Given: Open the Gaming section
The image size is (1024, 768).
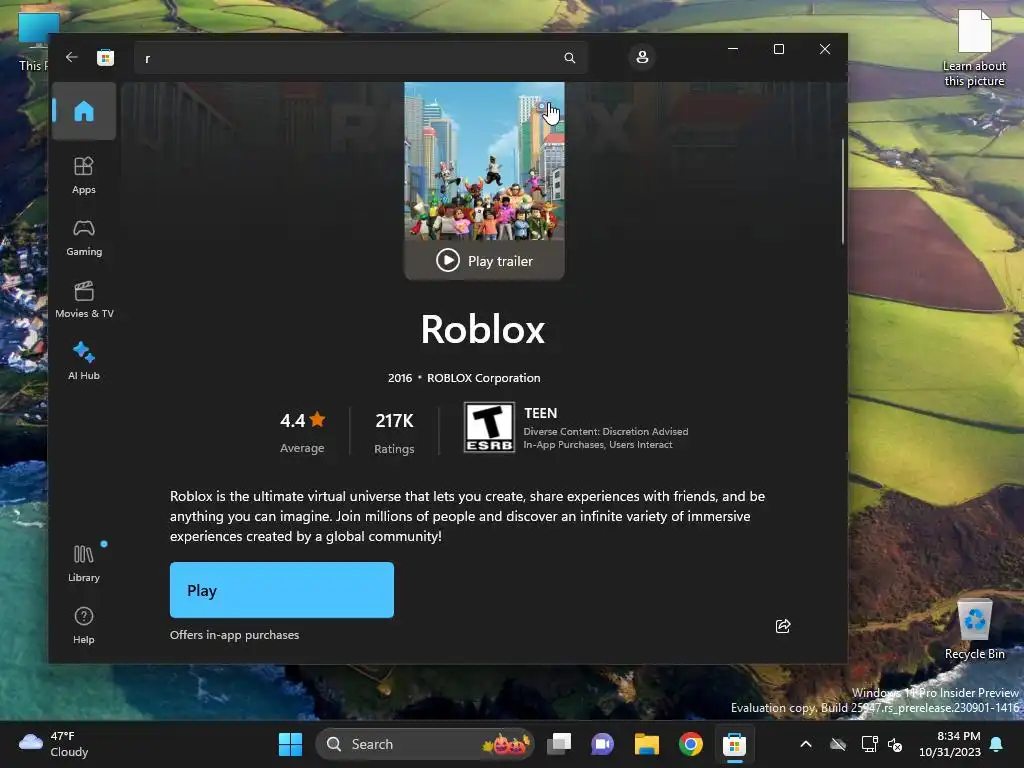Looking at the screenshot, I should (84, 238).
